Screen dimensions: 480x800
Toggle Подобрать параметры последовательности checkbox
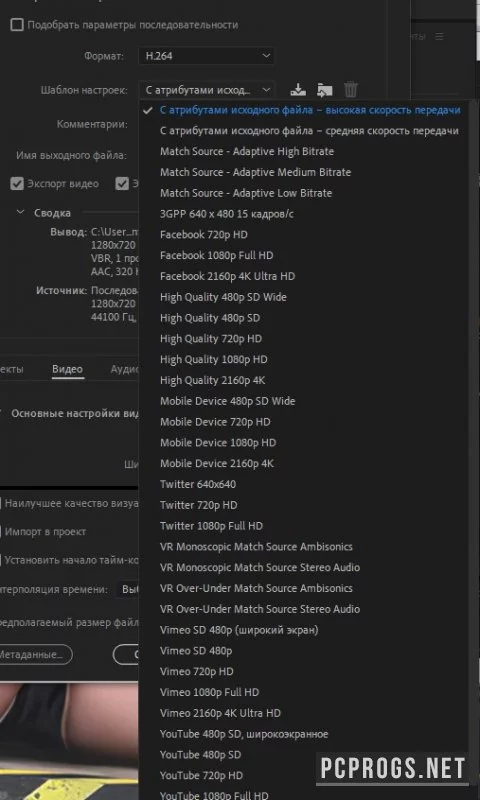click(17, 24)
